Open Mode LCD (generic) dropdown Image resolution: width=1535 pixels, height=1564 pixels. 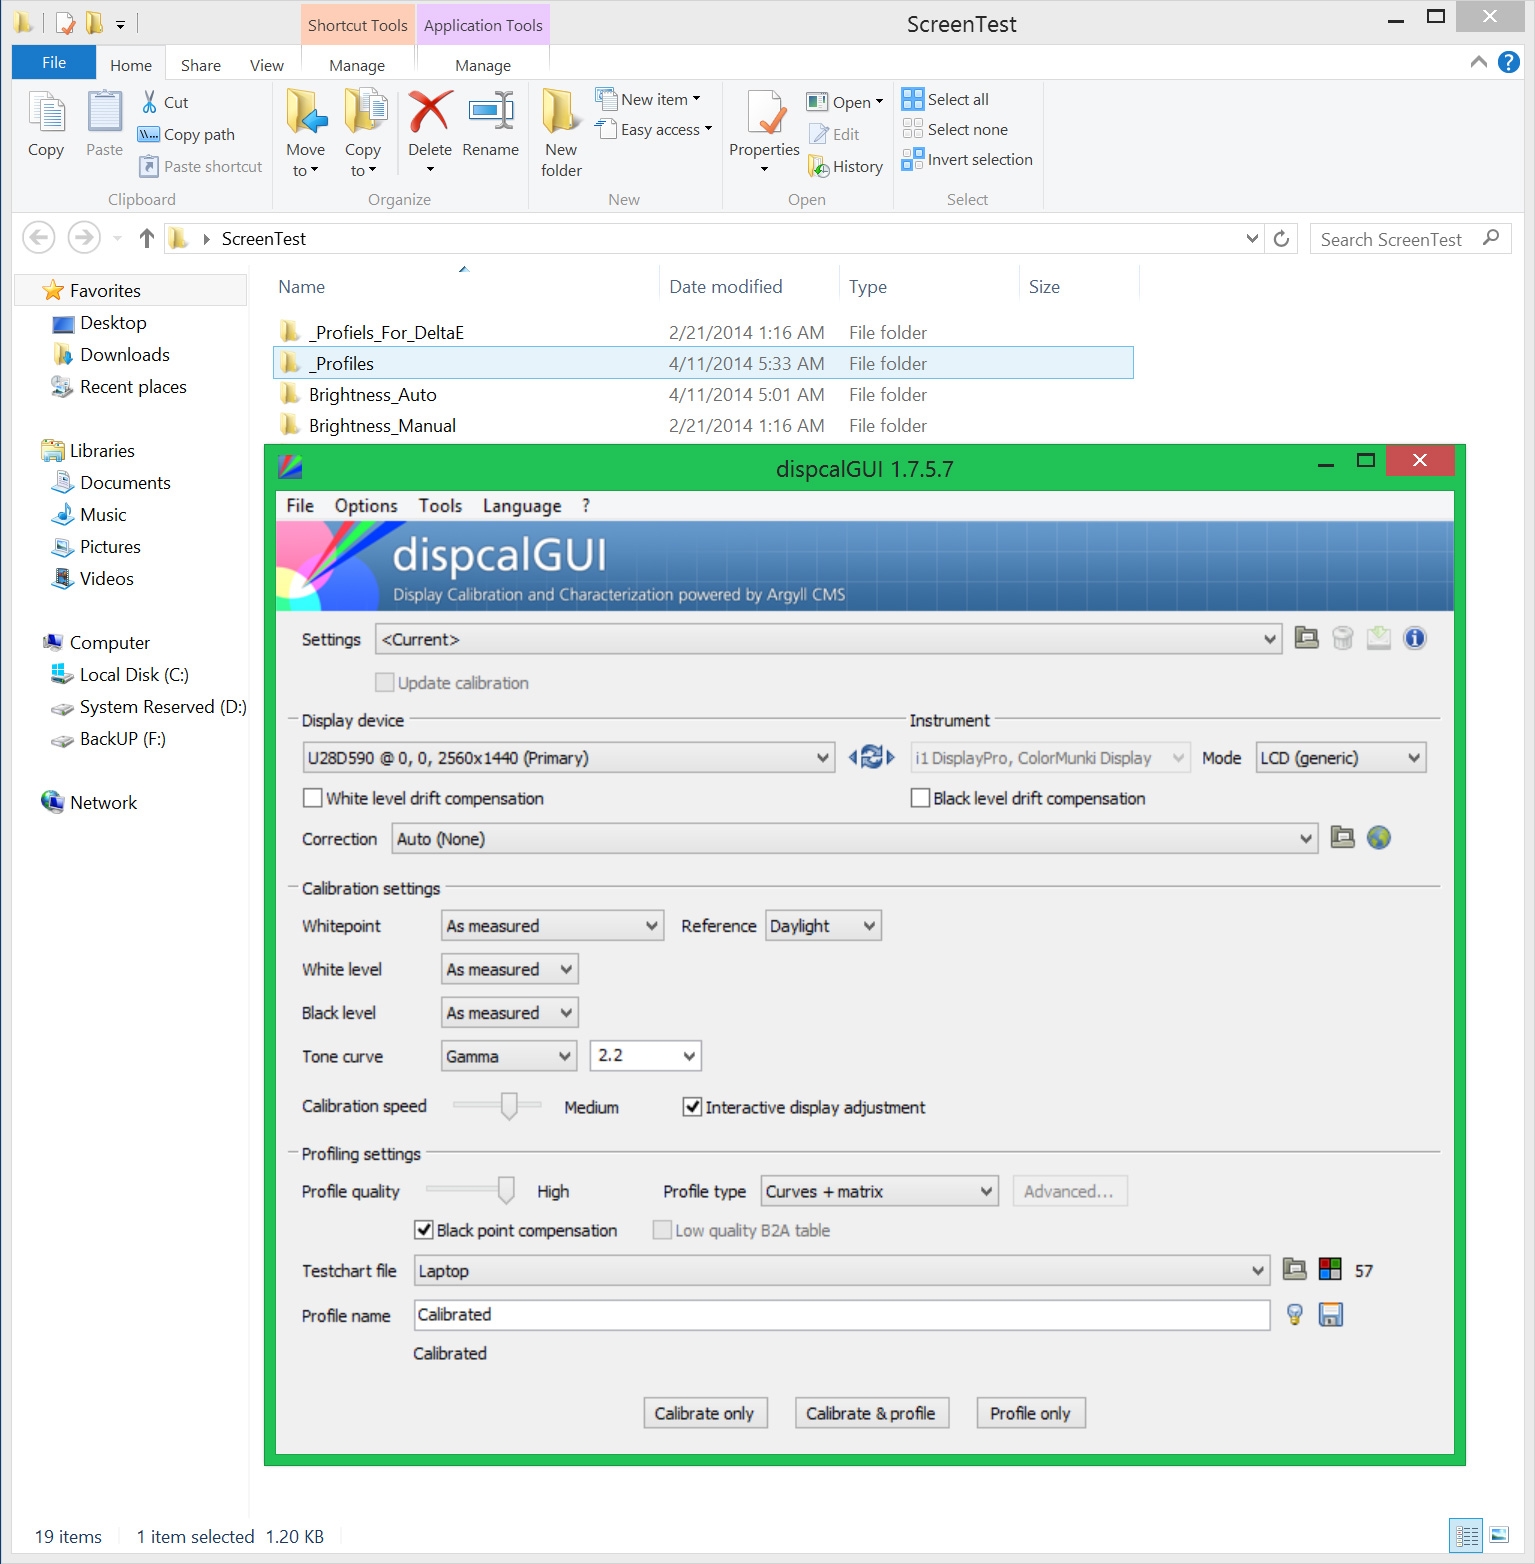tap(1341, 757)
